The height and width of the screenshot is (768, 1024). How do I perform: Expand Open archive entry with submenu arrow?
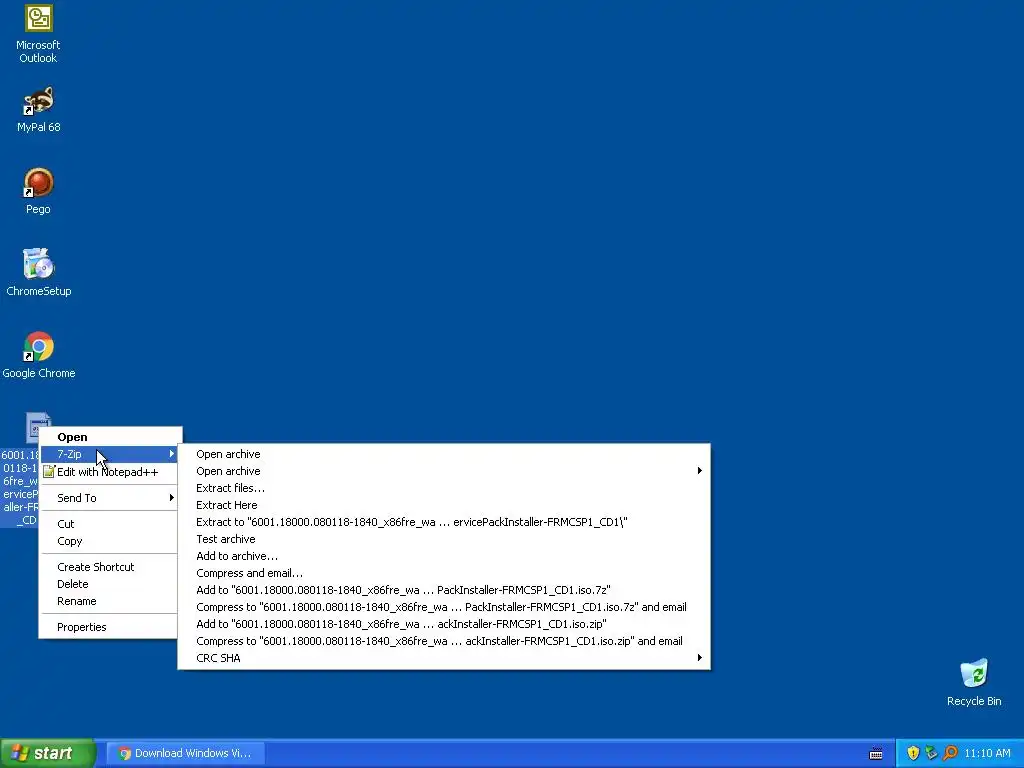coord(444,471)
